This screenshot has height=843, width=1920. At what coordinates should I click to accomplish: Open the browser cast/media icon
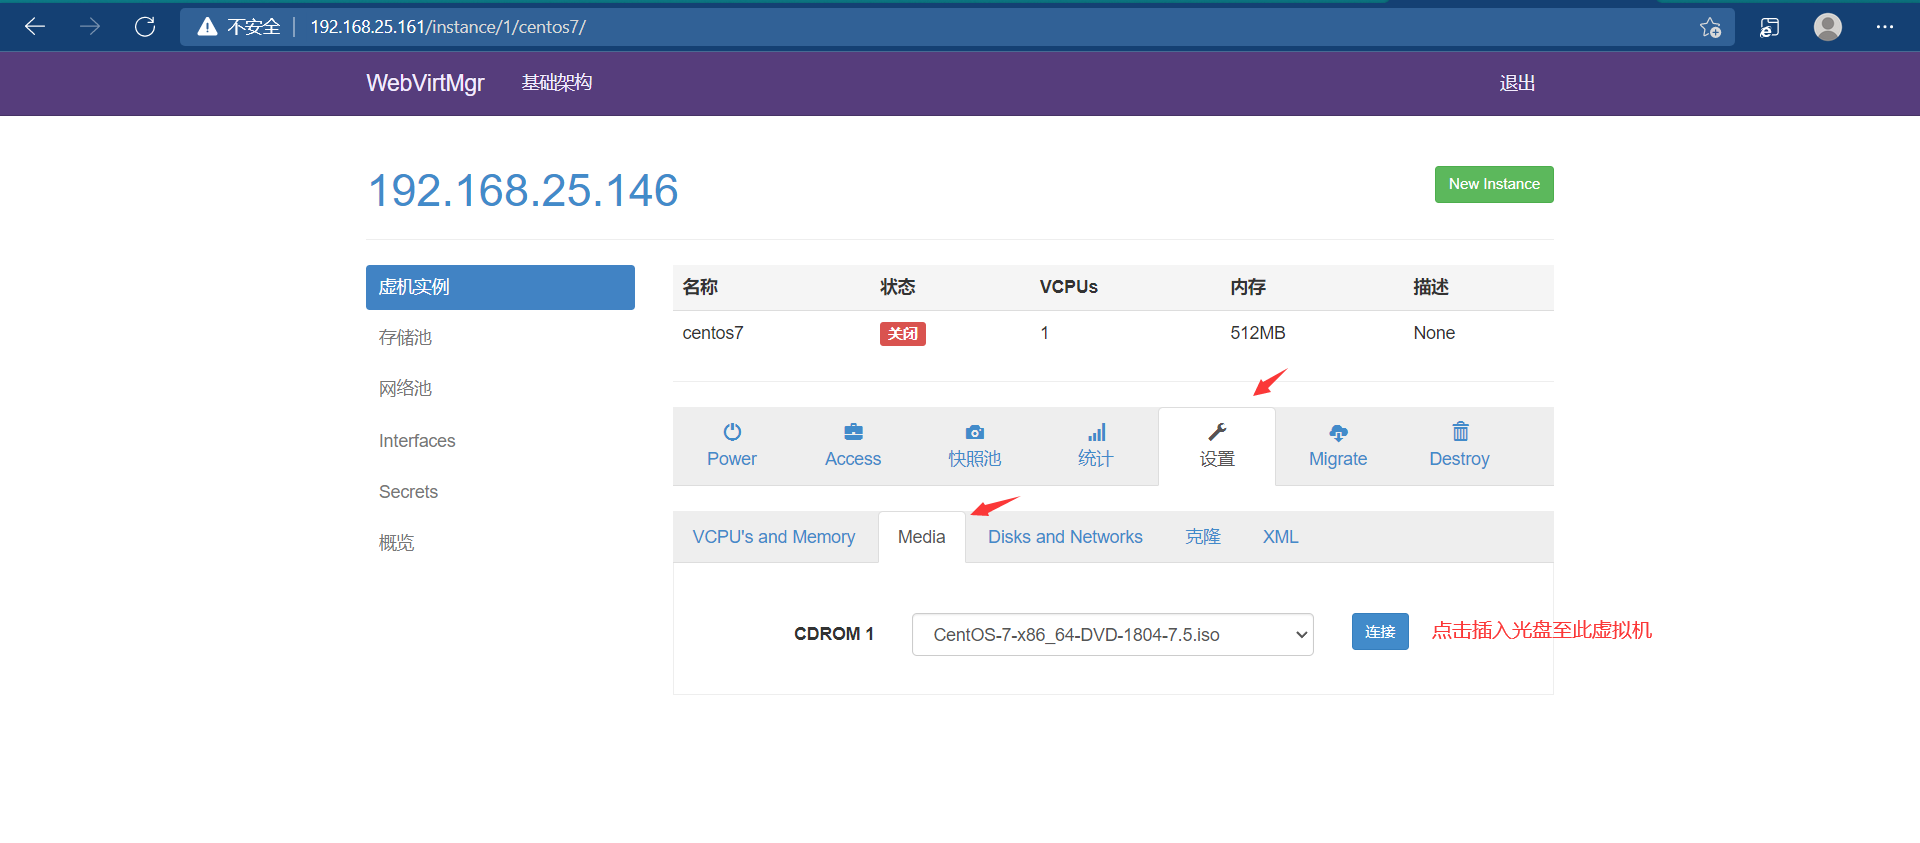[x=1769, y=27]
